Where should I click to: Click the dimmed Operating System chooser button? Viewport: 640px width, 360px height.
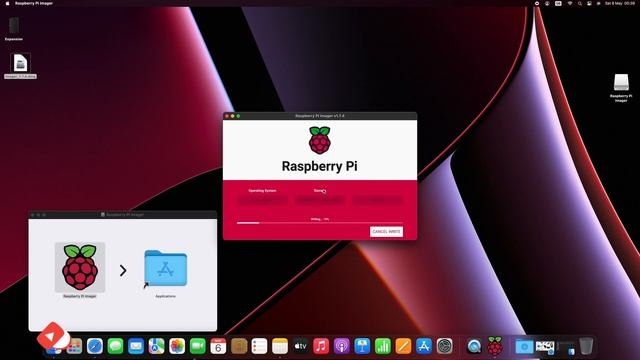(262, 200)
